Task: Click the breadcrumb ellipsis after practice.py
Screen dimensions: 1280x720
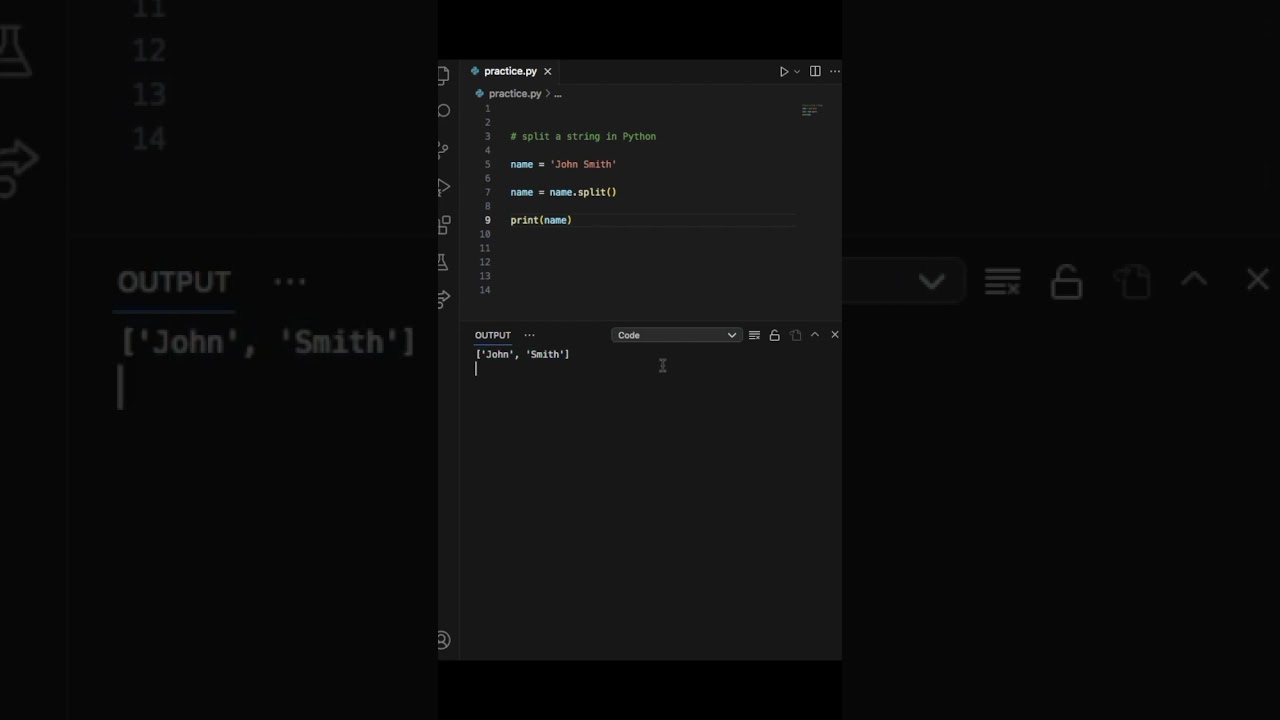Action: [558, 93]
